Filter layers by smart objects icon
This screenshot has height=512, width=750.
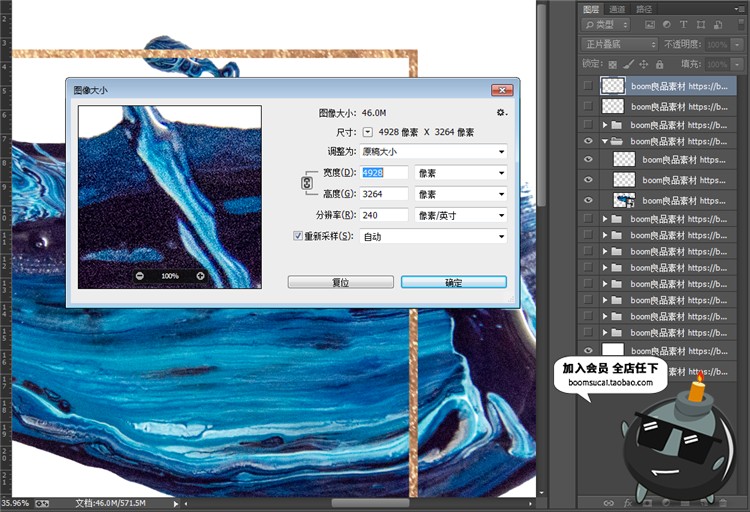[x=718, y=24]
